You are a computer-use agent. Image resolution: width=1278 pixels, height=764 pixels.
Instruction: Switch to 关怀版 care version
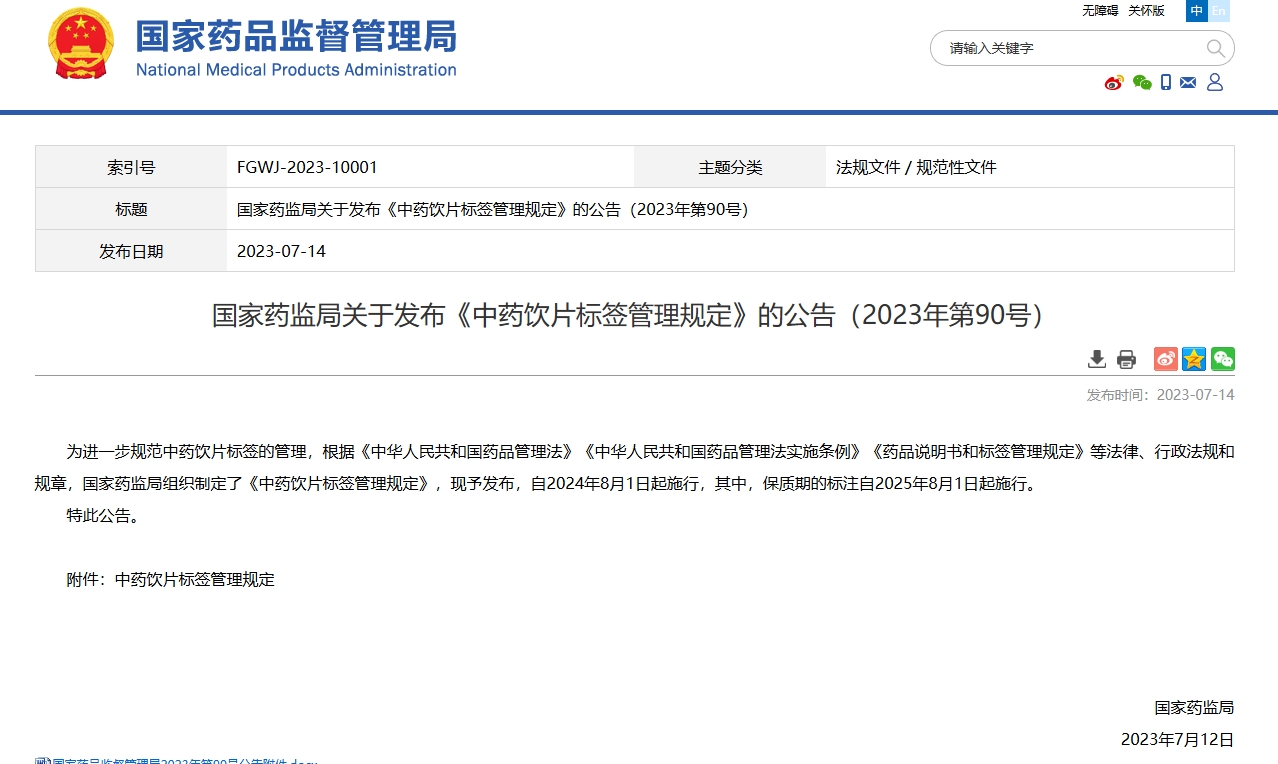pos(1146,11)
